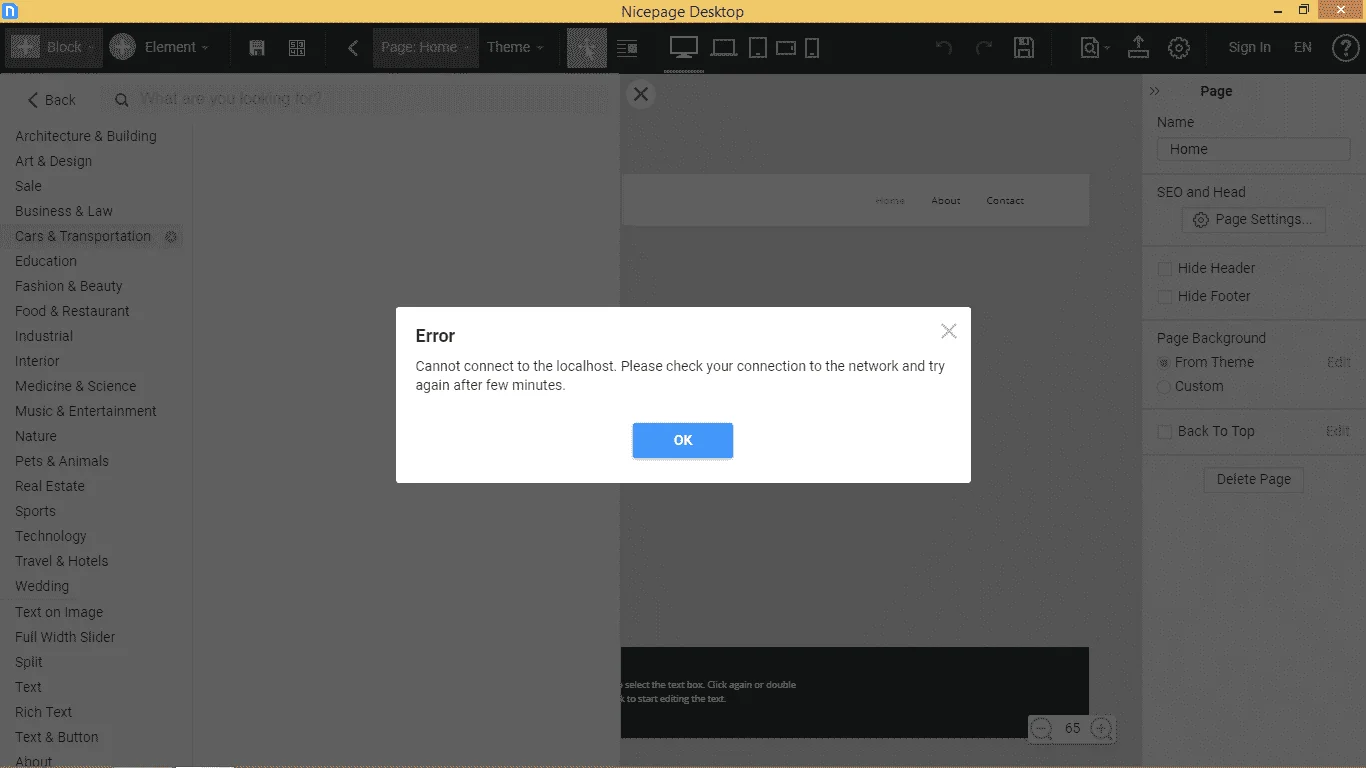Click the Delete Page button

pos(1254,479)
